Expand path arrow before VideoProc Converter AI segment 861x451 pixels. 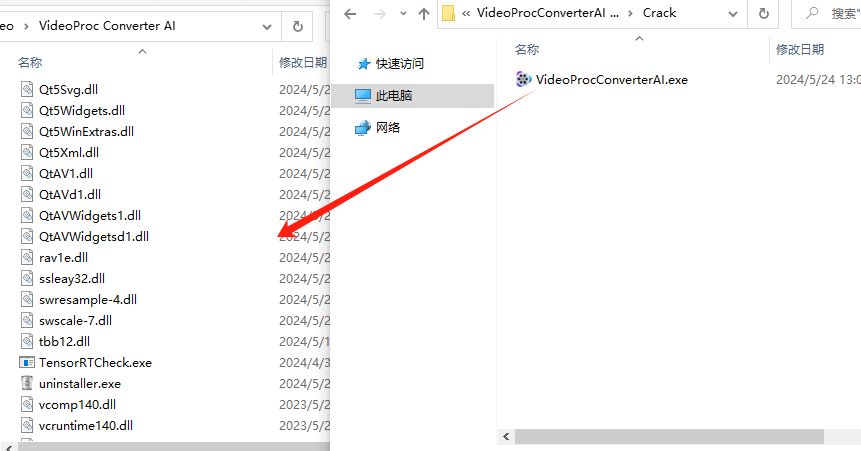click(25, 26)
